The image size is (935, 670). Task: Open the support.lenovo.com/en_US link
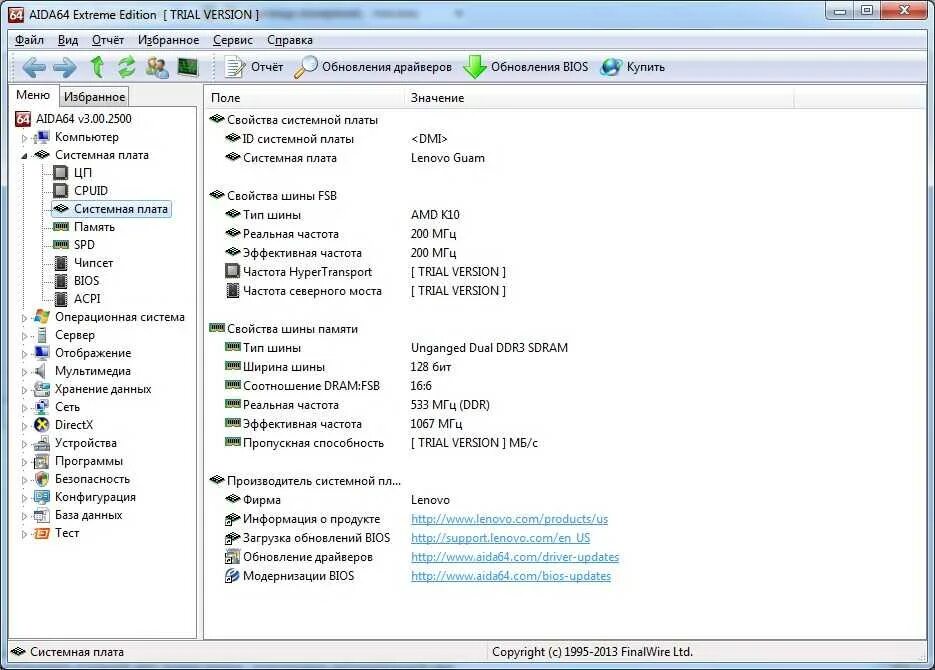pyautogui.click(x=500, y=538)
